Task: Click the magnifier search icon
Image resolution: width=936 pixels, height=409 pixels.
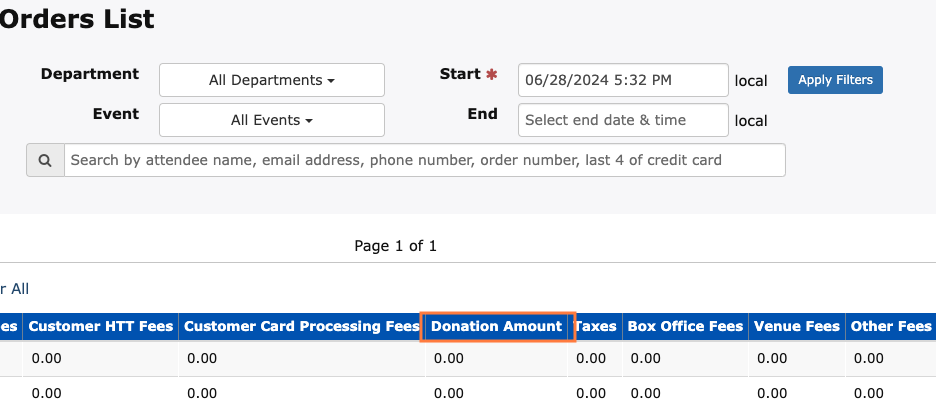Action: point(45,160)
